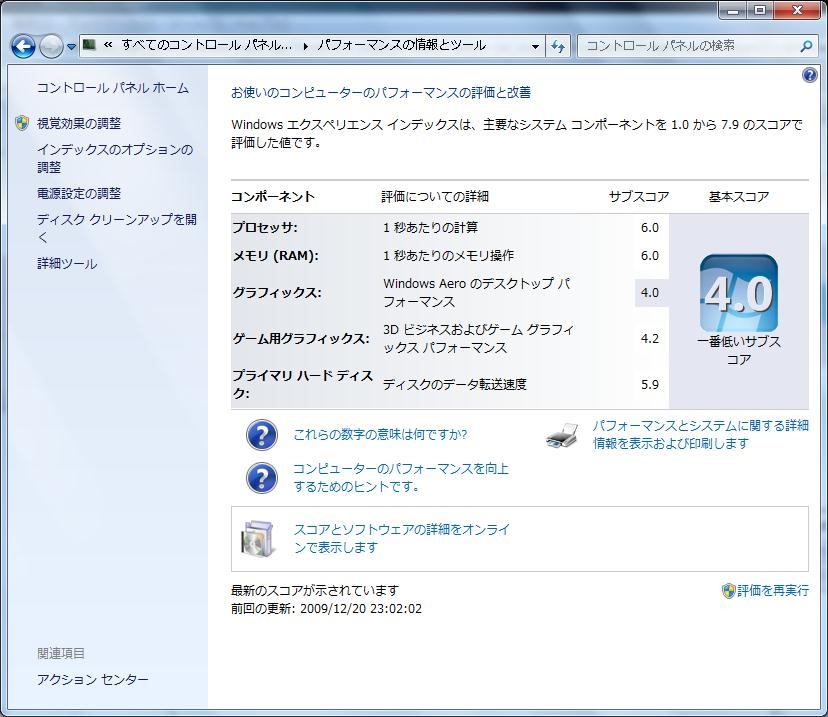Click the 一番低いサブスコア caption
This screenshot has width=828, height=717.
click(x=739, y=351)
